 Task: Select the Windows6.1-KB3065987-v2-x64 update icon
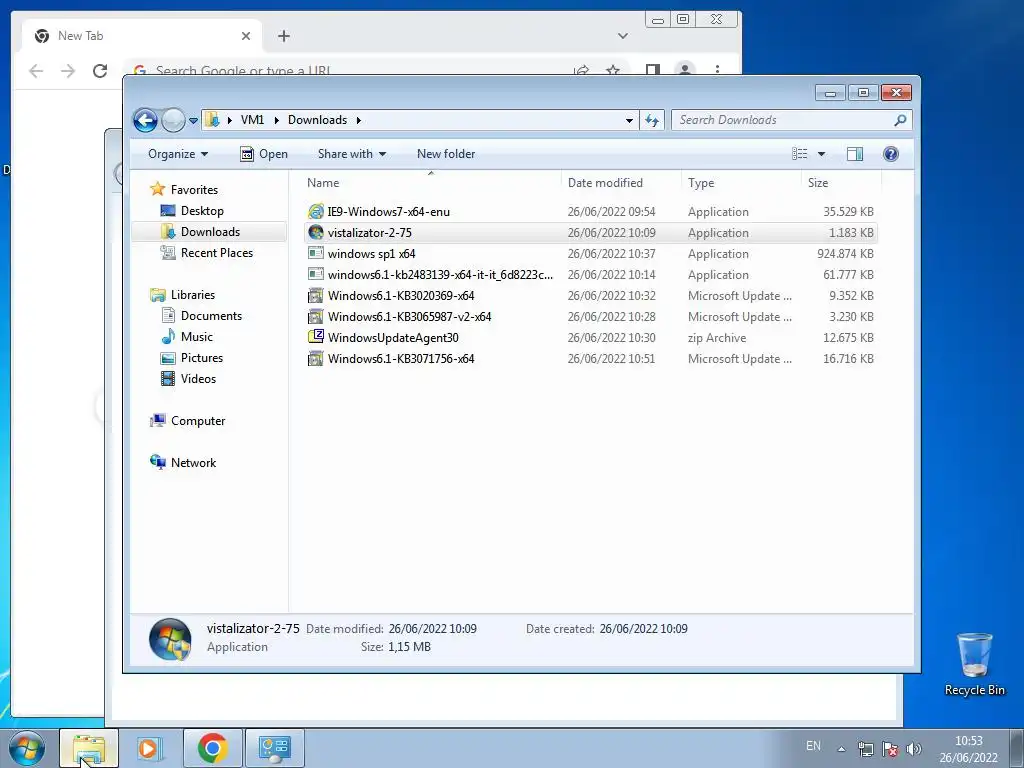[x=316, y=317]
